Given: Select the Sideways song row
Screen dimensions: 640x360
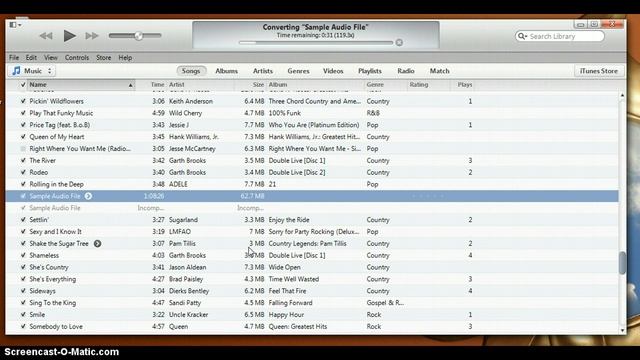Looking at the screenshot, I should coord(312,291).
